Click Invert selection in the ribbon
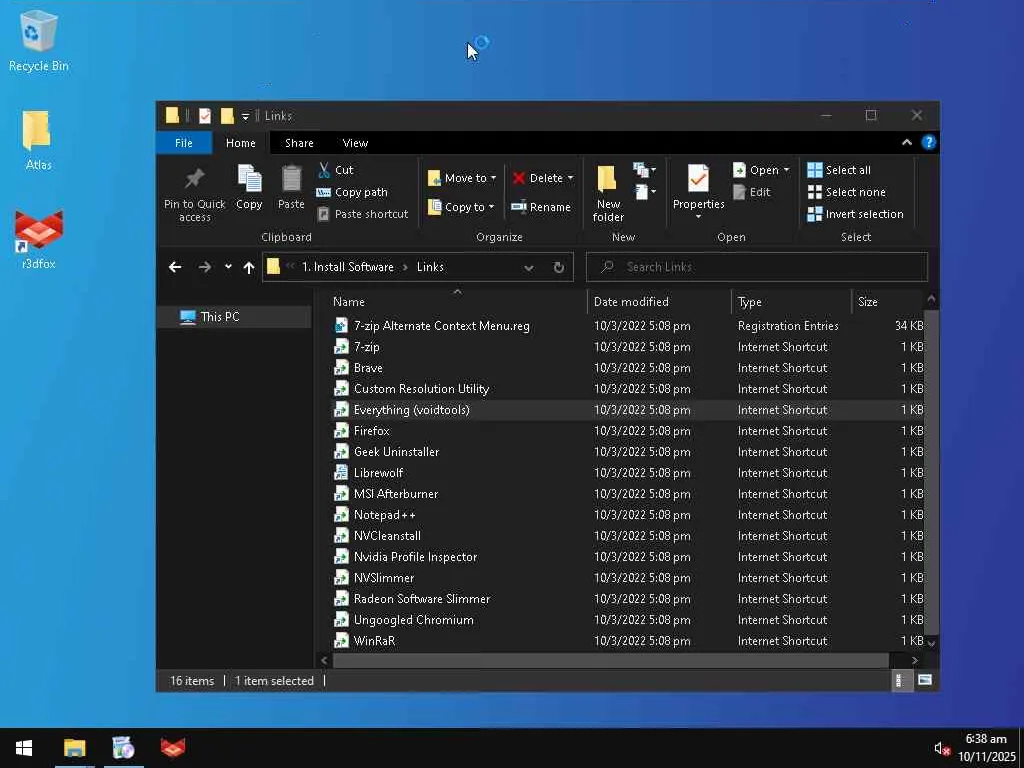The image size is (1024, 768). click(856, 214)
